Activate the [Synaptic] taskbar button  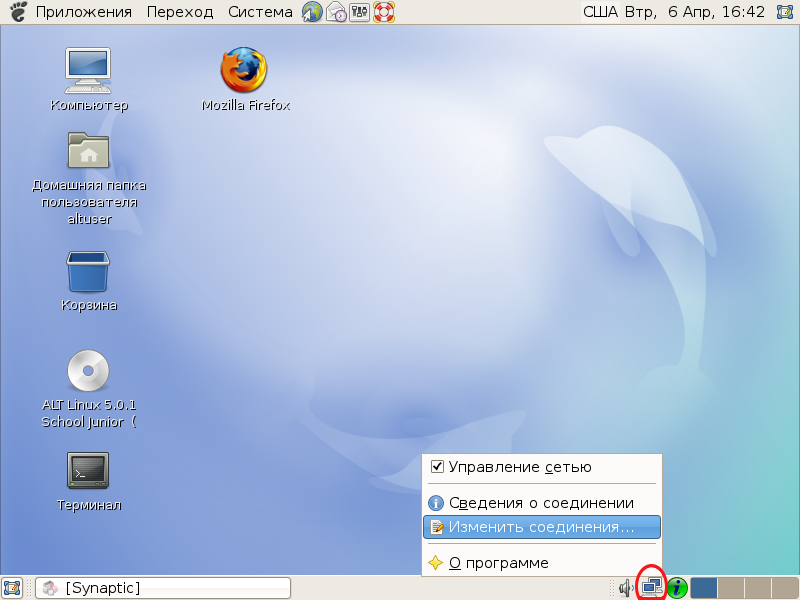tap(163, 588)
